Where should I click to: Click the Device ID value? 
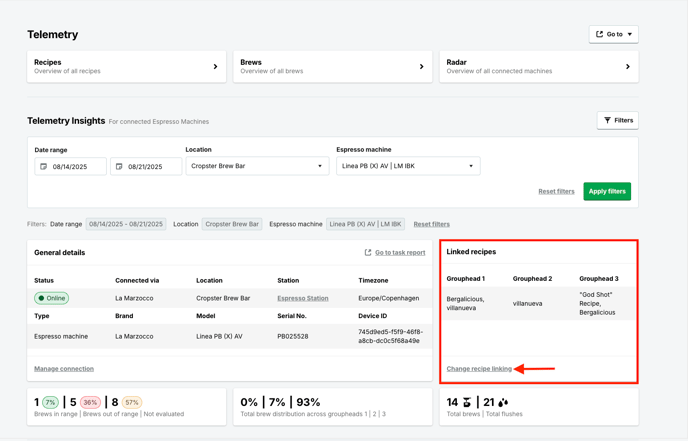(391, 336)
